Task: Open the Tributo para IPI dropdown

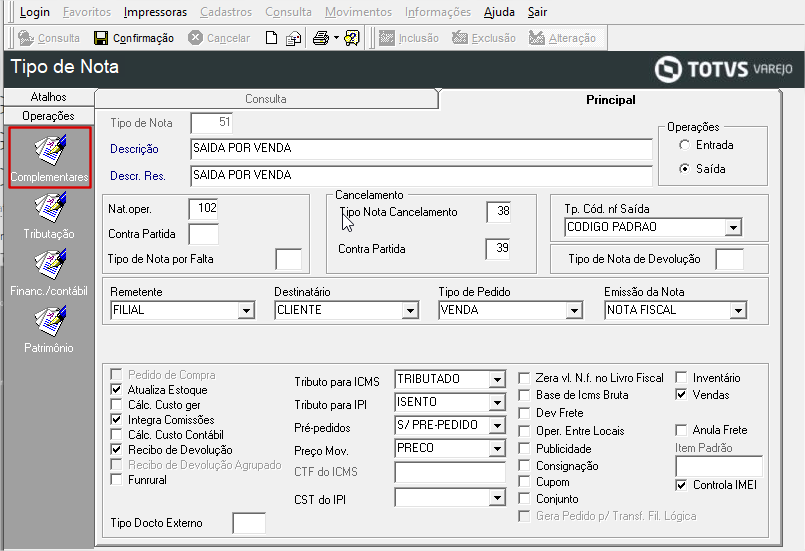Action: click(x=497, y=403)
